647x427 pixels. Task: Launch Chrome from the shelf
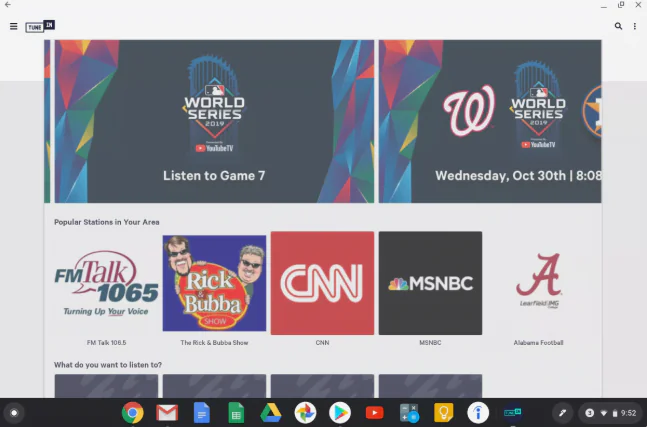132,413
